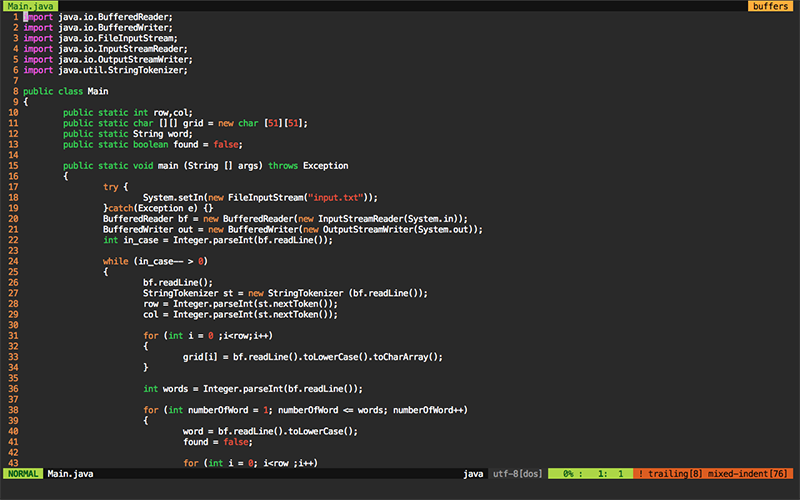Click line number 43 in gutter
Image resolution: width=800 pixels, height=500 pixels.
[x=13, y=463]
